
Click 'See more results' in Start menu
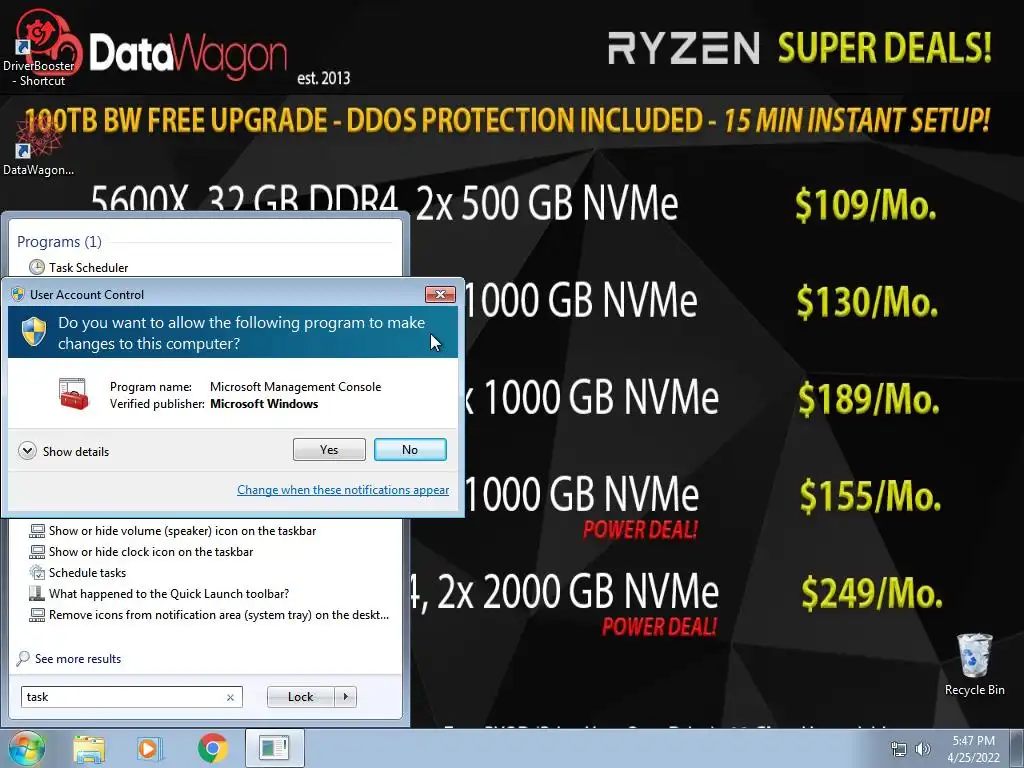pyautogui.click(x=78, y=659)
